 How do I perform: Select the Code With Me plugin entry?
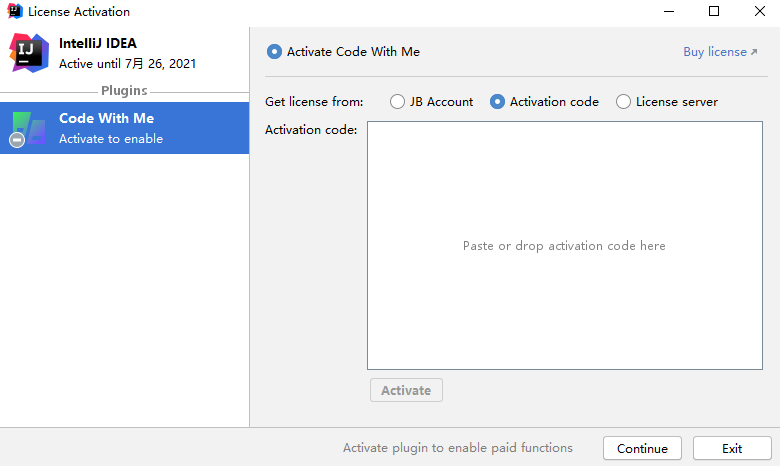point(124,128)
